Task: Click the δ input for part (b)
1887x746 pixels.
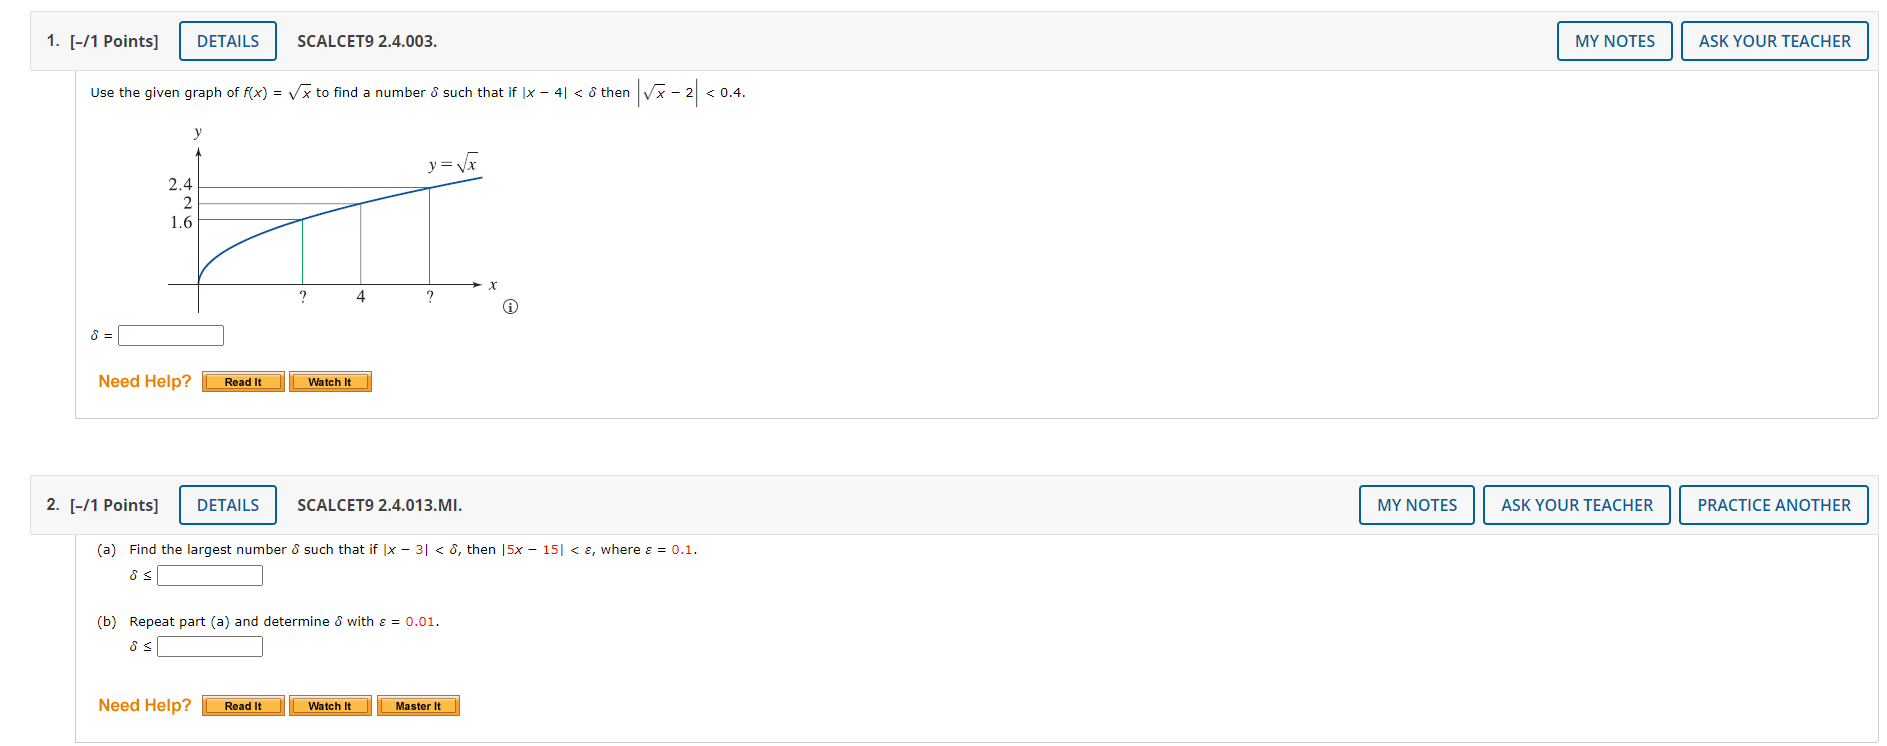Action: [210, 646]
